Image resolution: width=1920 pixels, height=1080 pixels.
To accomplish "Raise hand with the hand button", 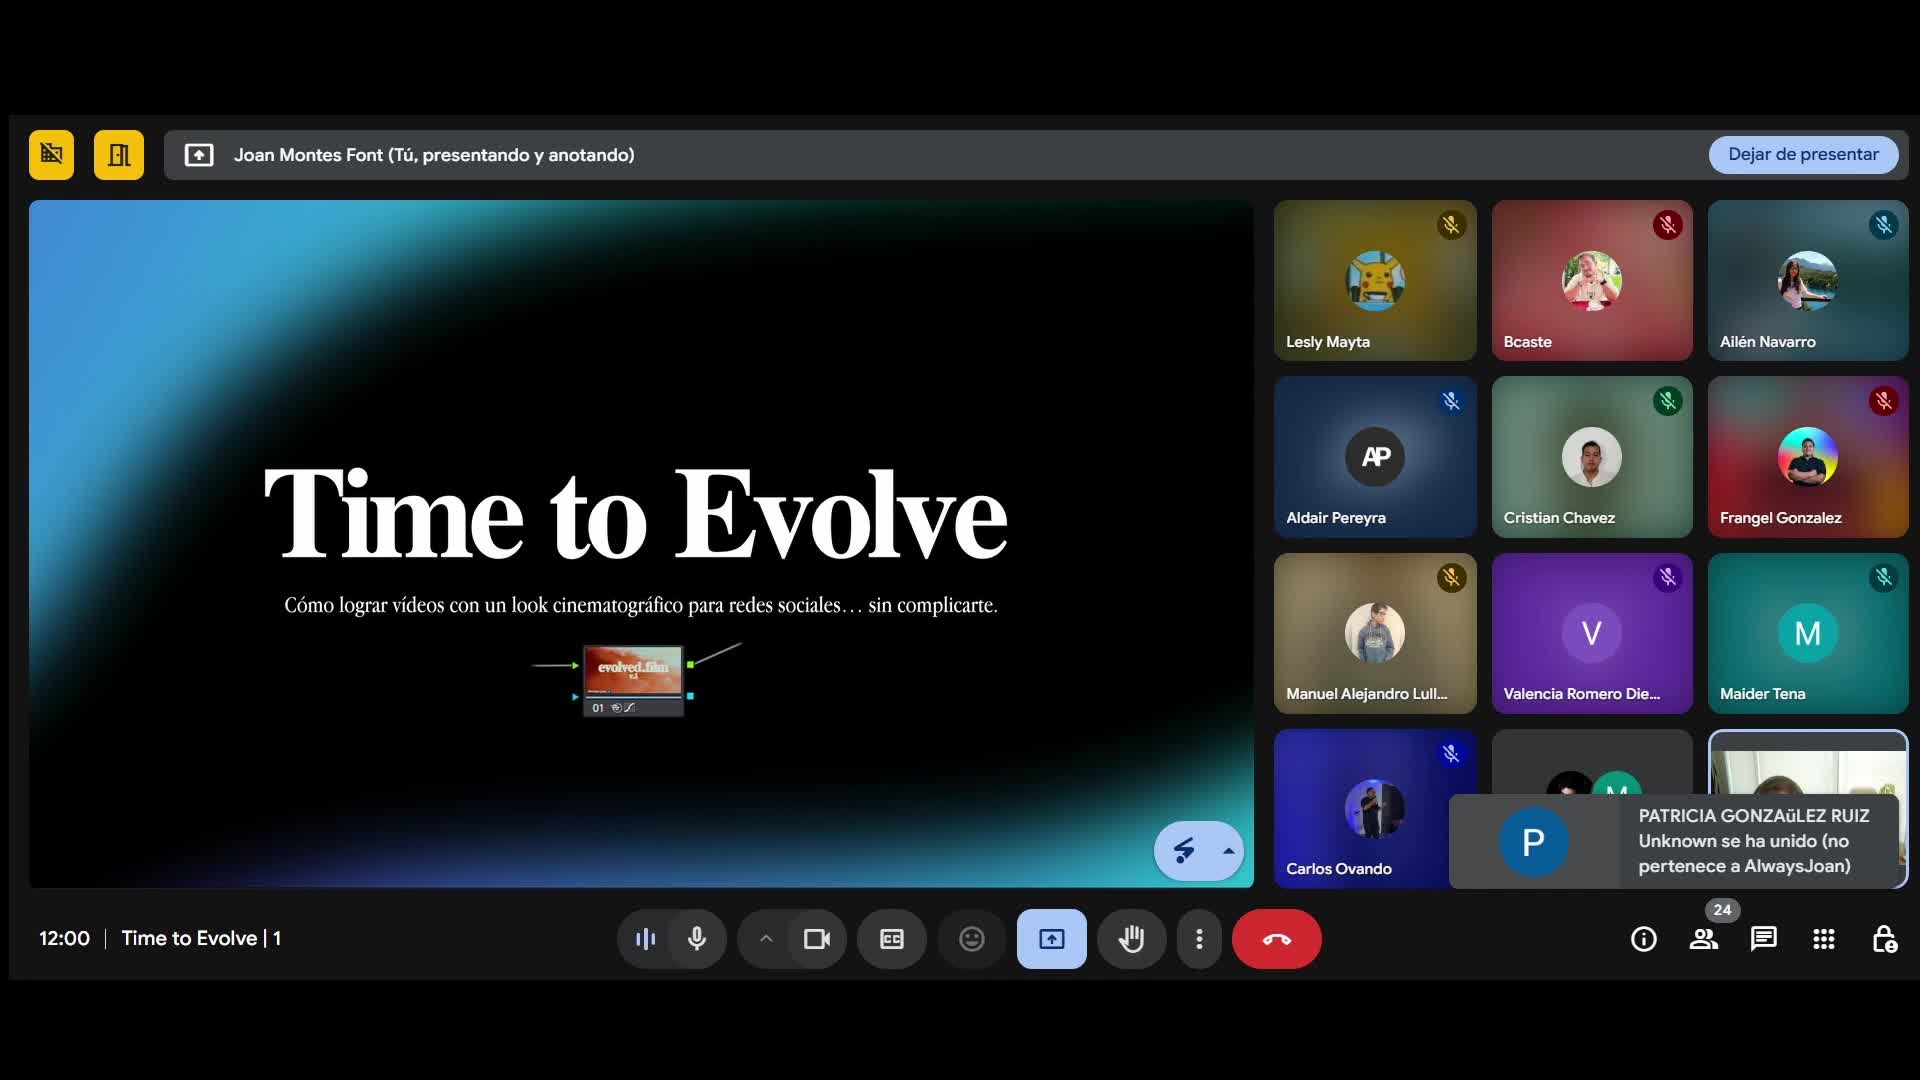I will click(x=1131, y=939).
